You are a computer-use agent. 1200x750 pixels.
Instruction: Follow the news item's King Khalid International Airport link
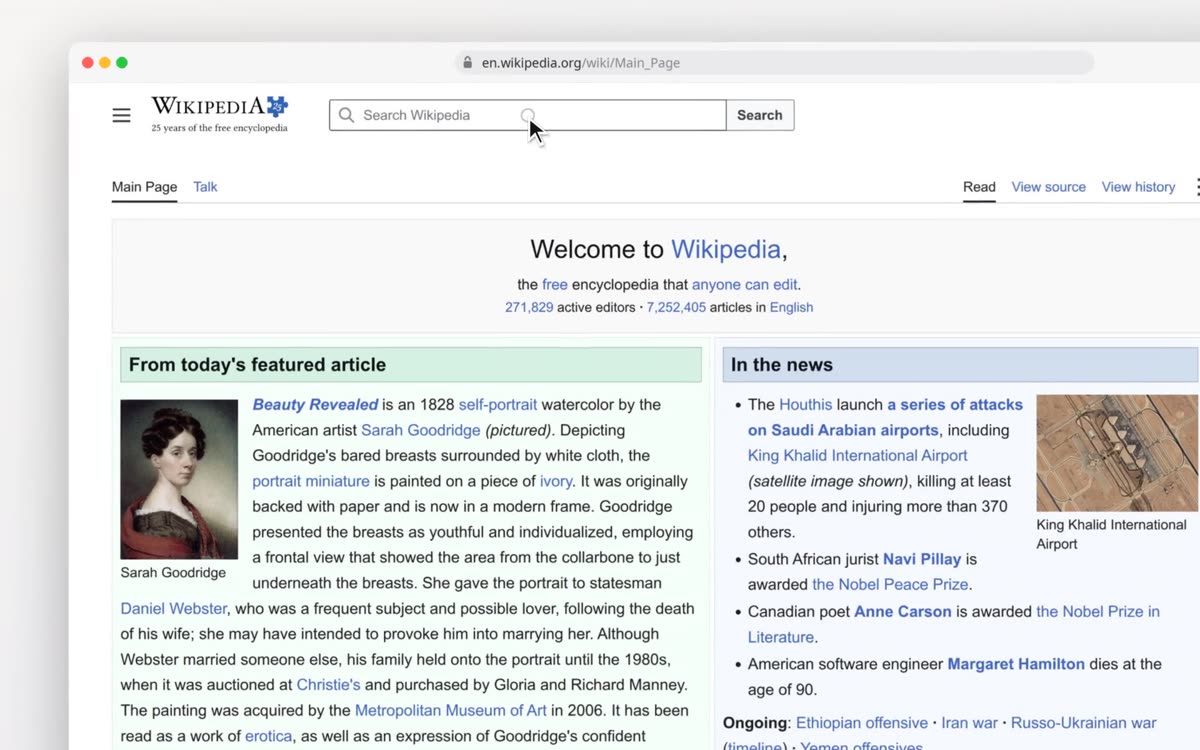[858, 455]
